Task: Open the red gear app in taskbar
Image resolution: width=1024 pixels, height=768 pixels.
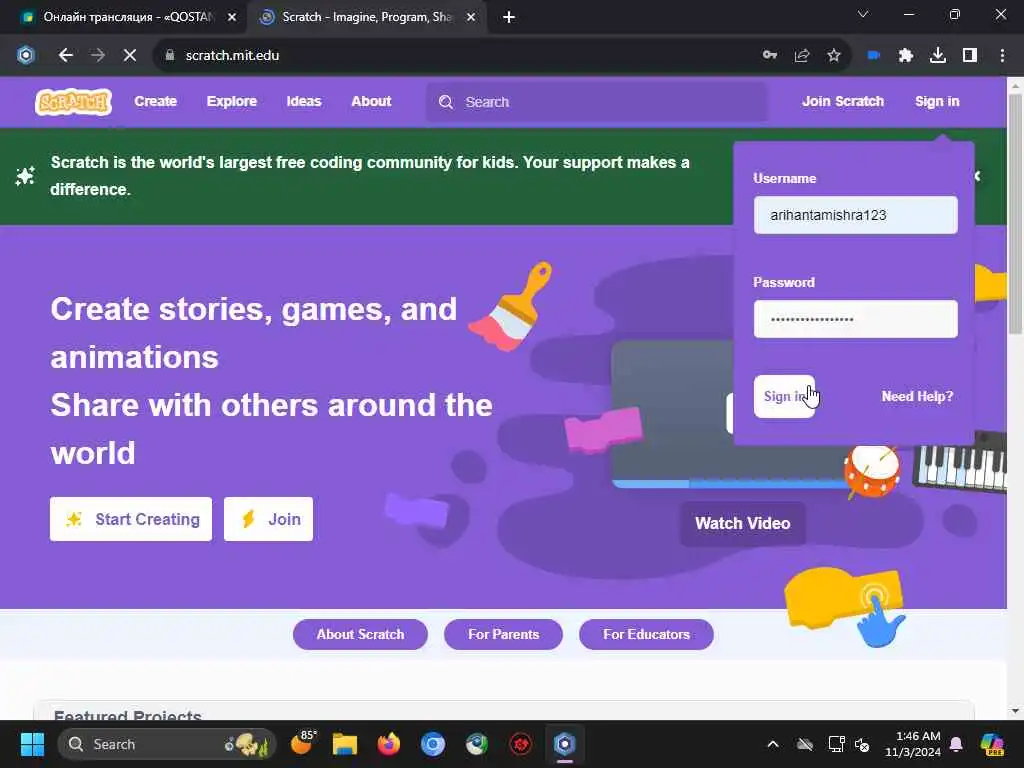Action: click(x=520, y=744)
